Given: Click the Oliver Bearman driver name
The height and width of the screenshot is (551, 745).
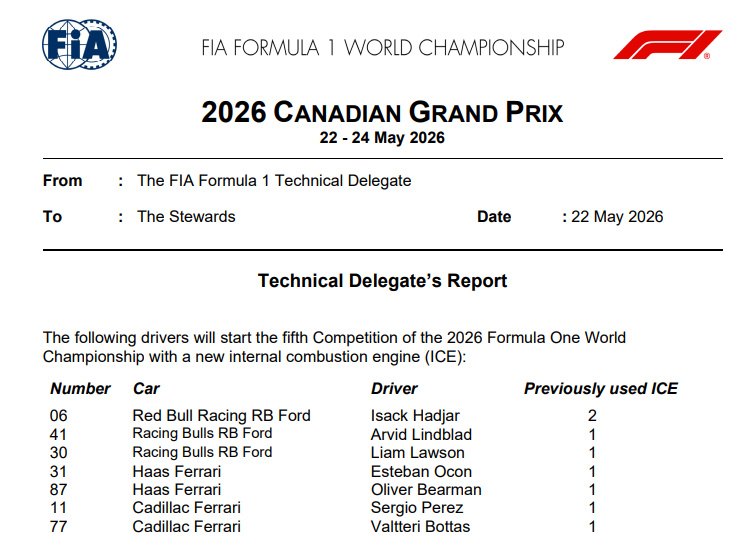Looking at the screenshot, I should pyautogui.click(x=426, y=490).
